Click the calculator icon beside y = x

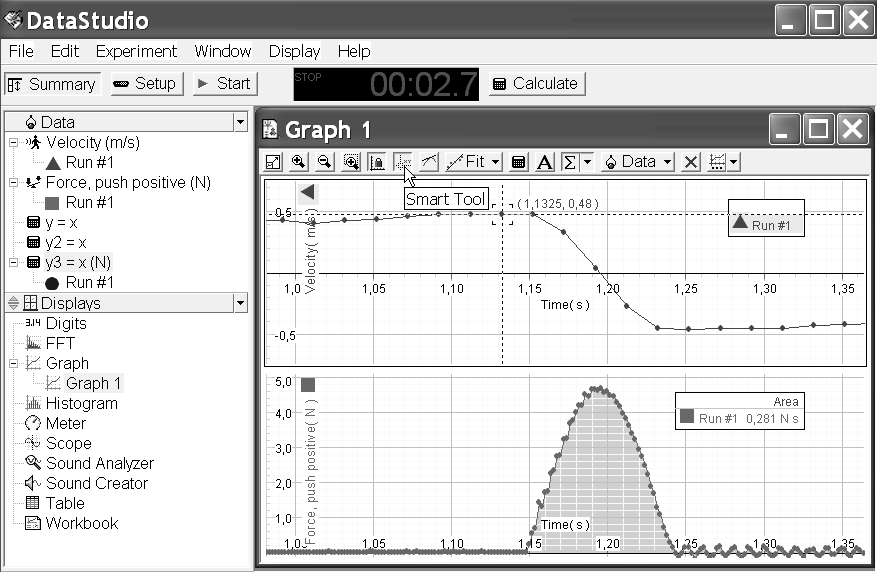pos(34,223)
